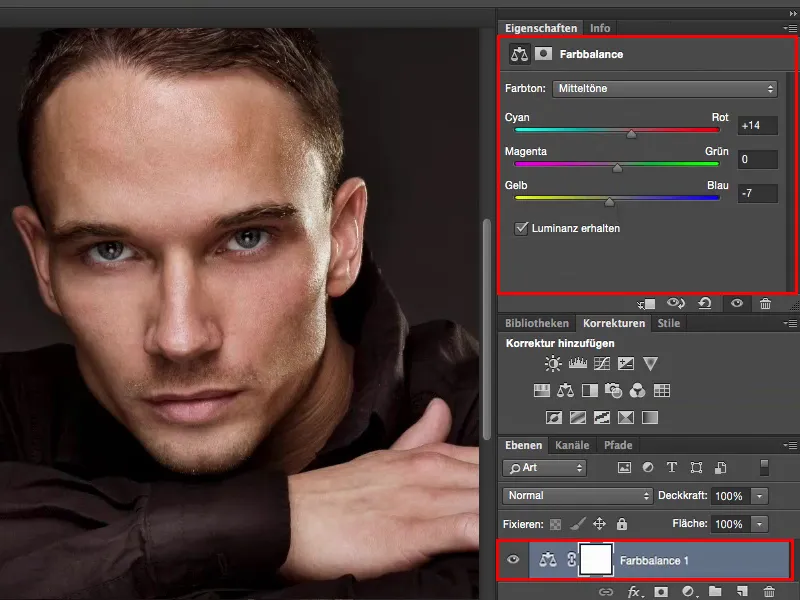Add Hue/Saturation adjustment icon

point(541,391)
